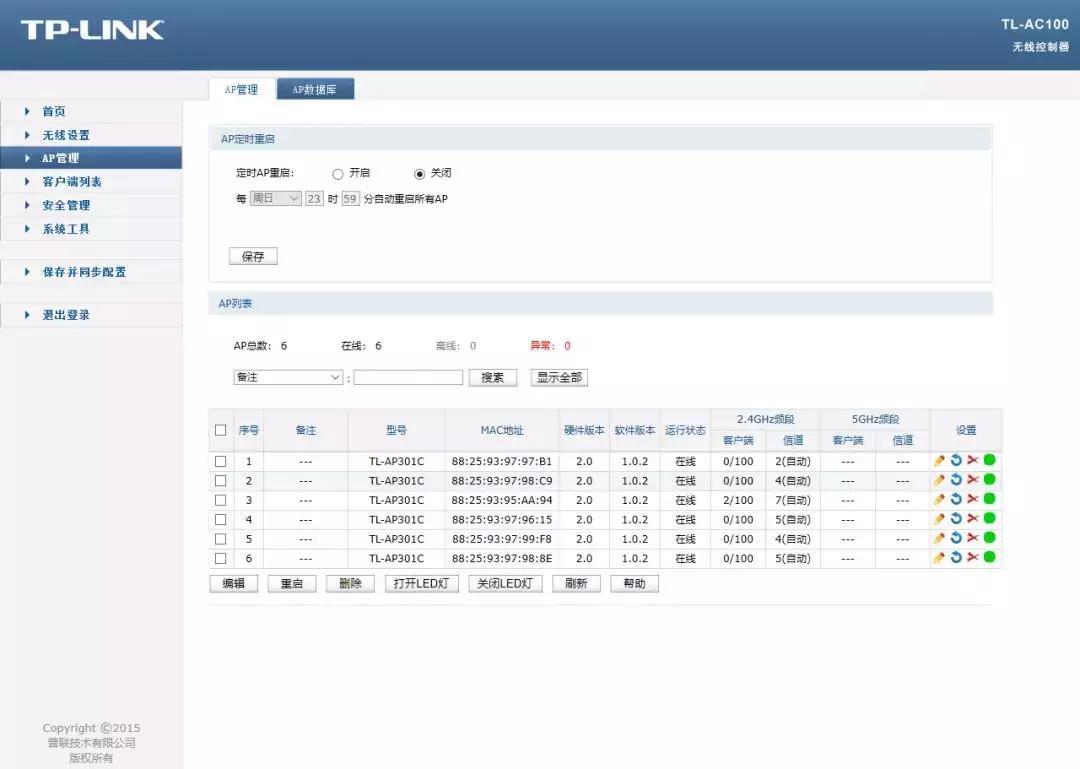The height and width of the screenshot is (769, 1080).
Task: Click the restart arrow icon for AP row 2
Action: pyautogui.click(x=956, y=480)
